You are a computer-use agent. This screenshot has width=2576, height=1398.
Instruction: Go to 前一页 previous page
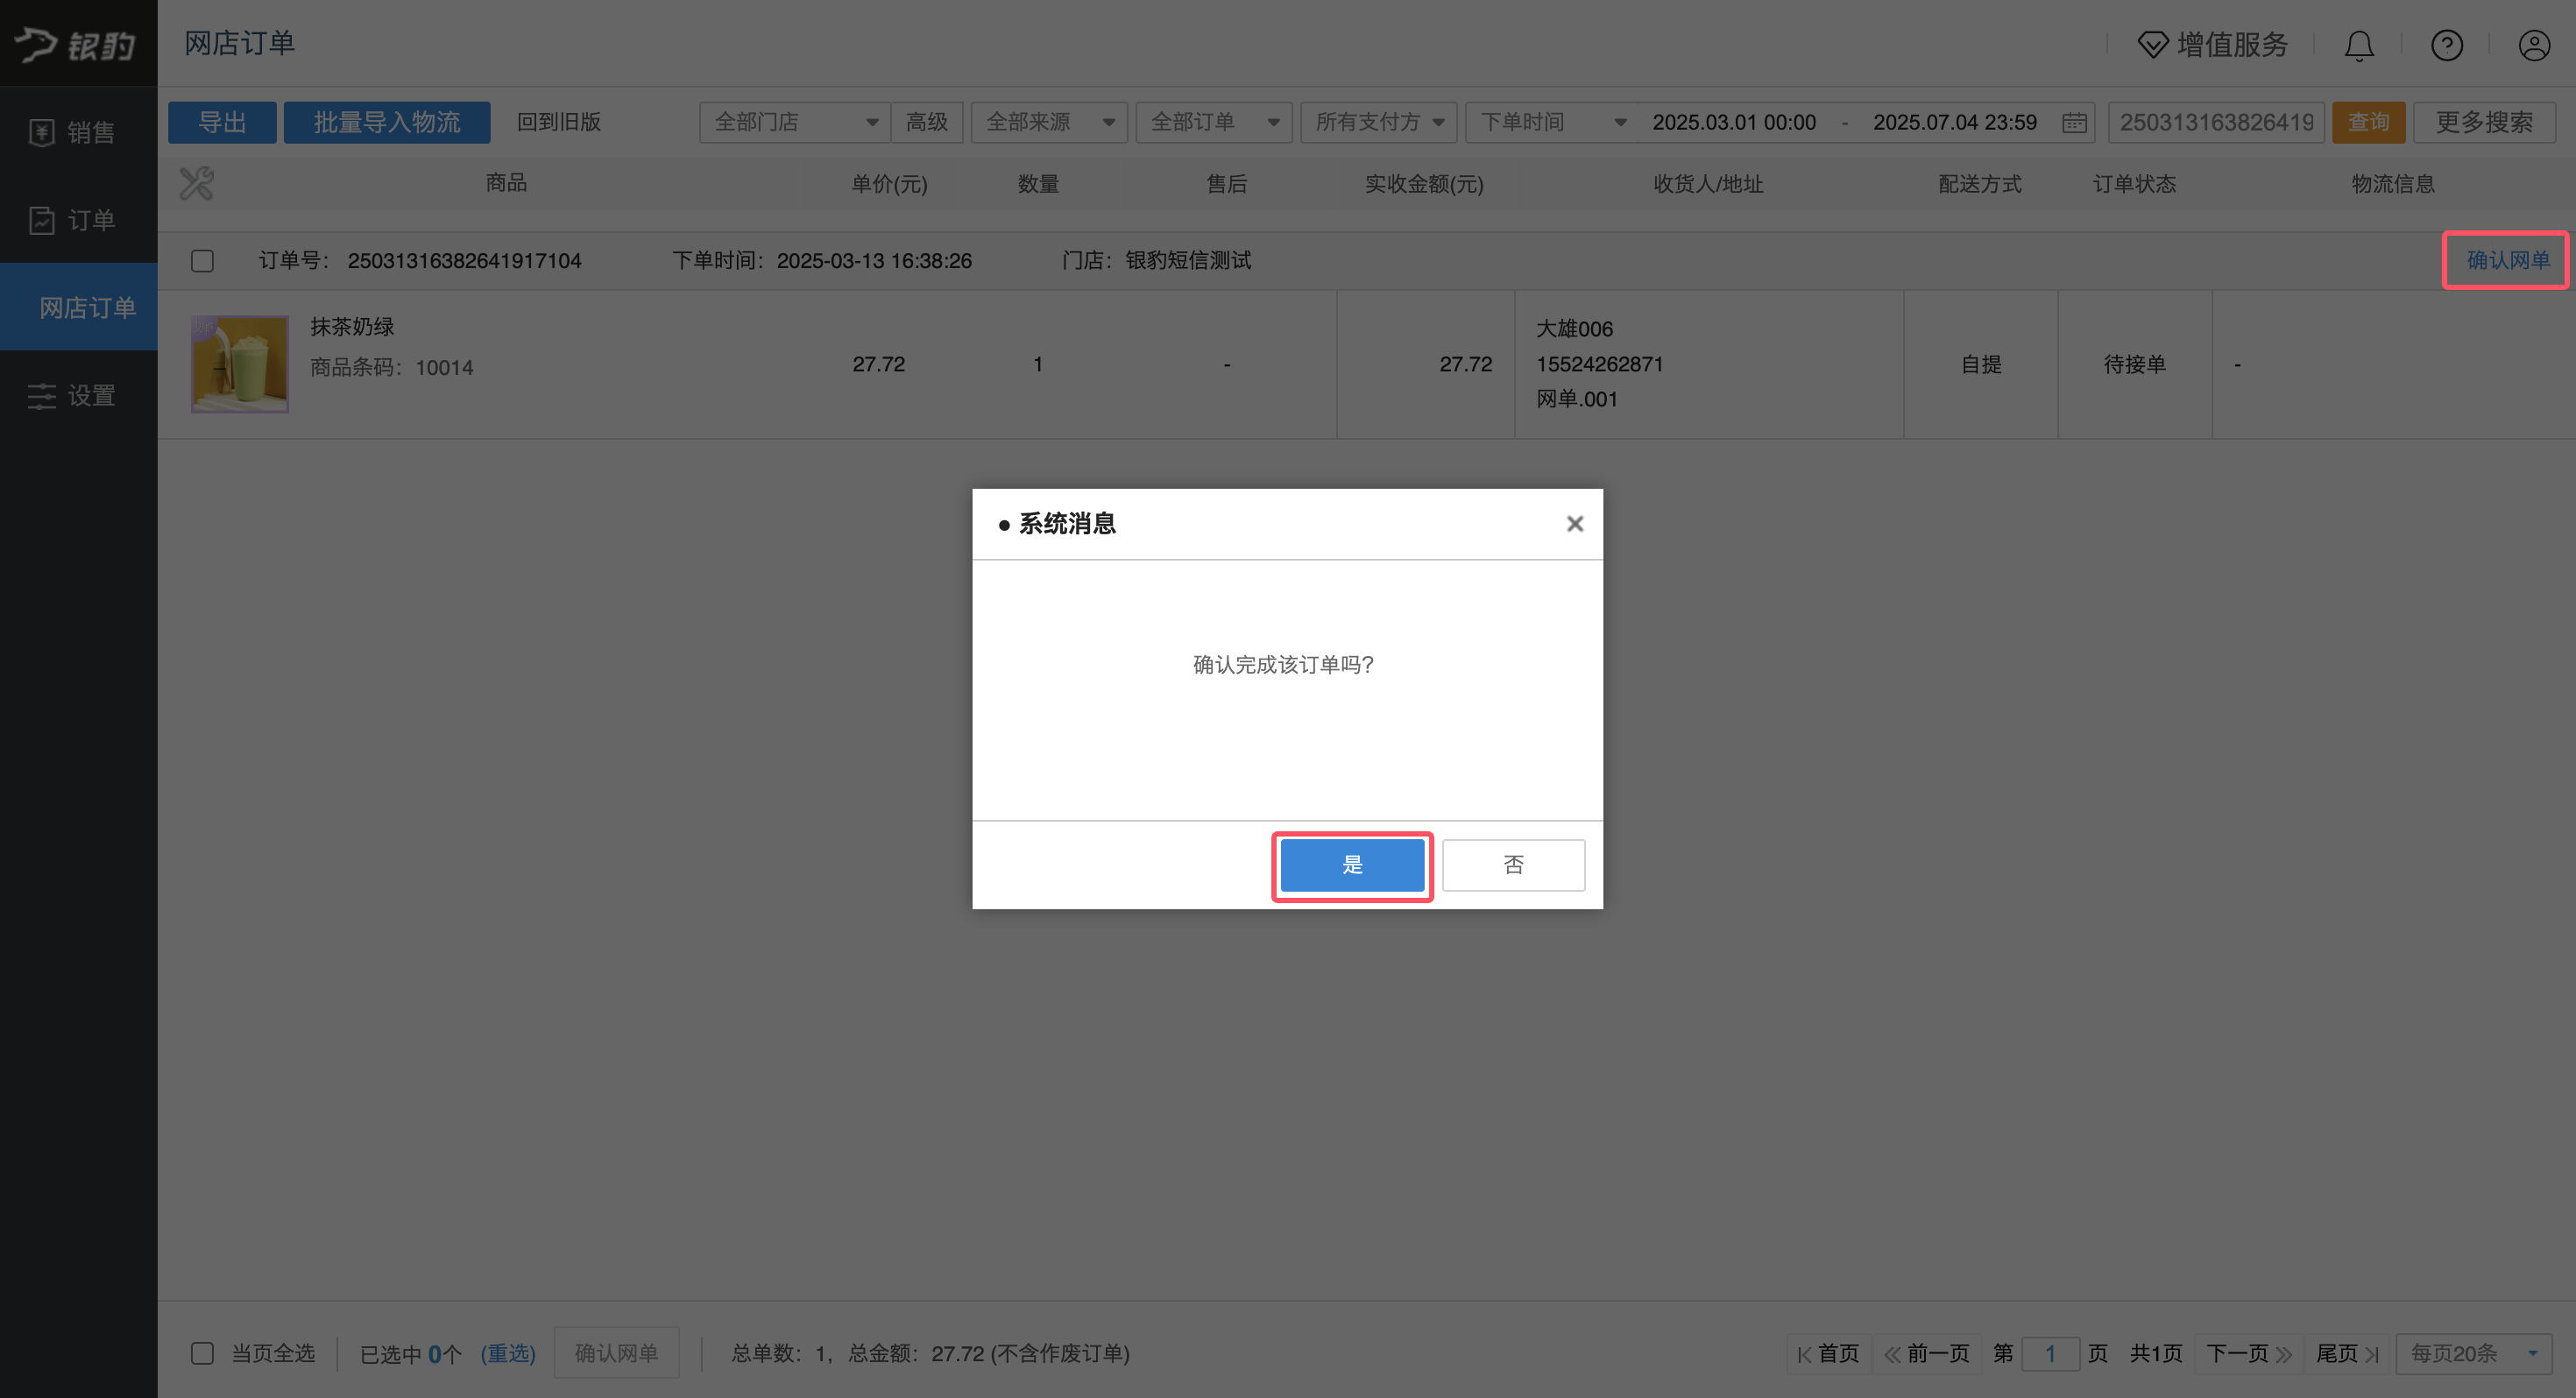pos(1927,1354)
